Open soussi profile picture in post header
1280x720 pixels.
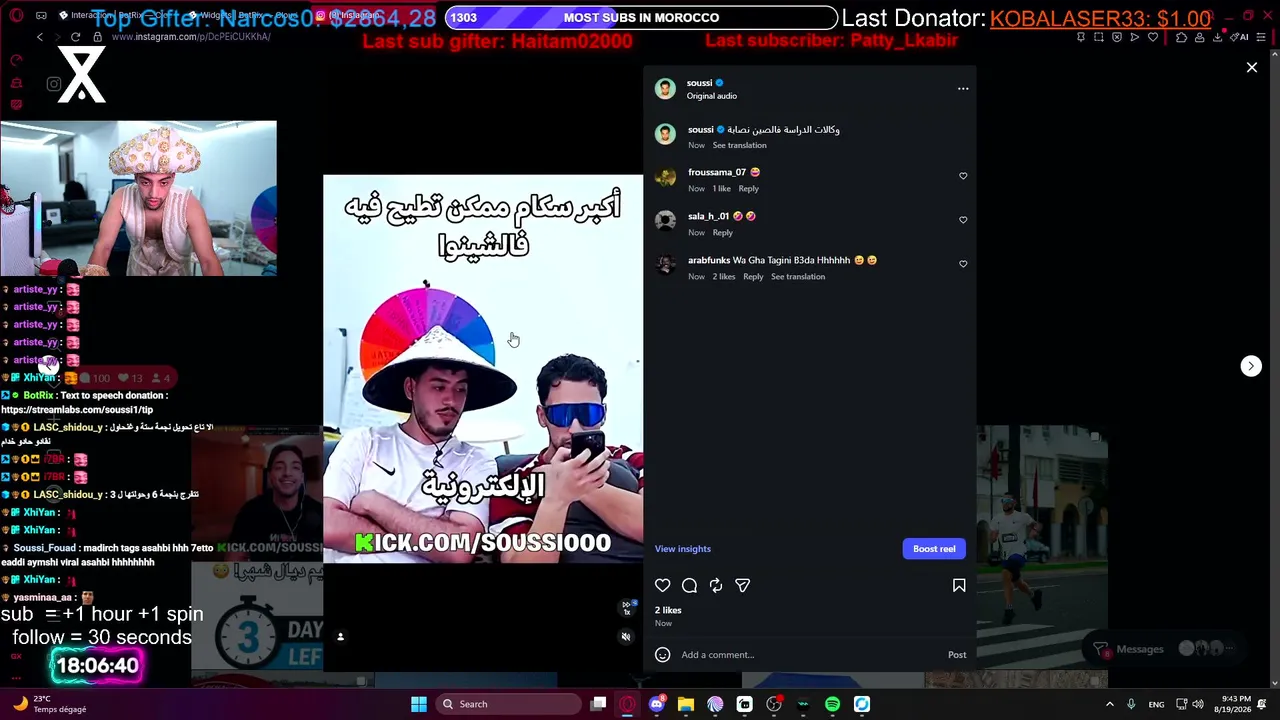(665, 89)
